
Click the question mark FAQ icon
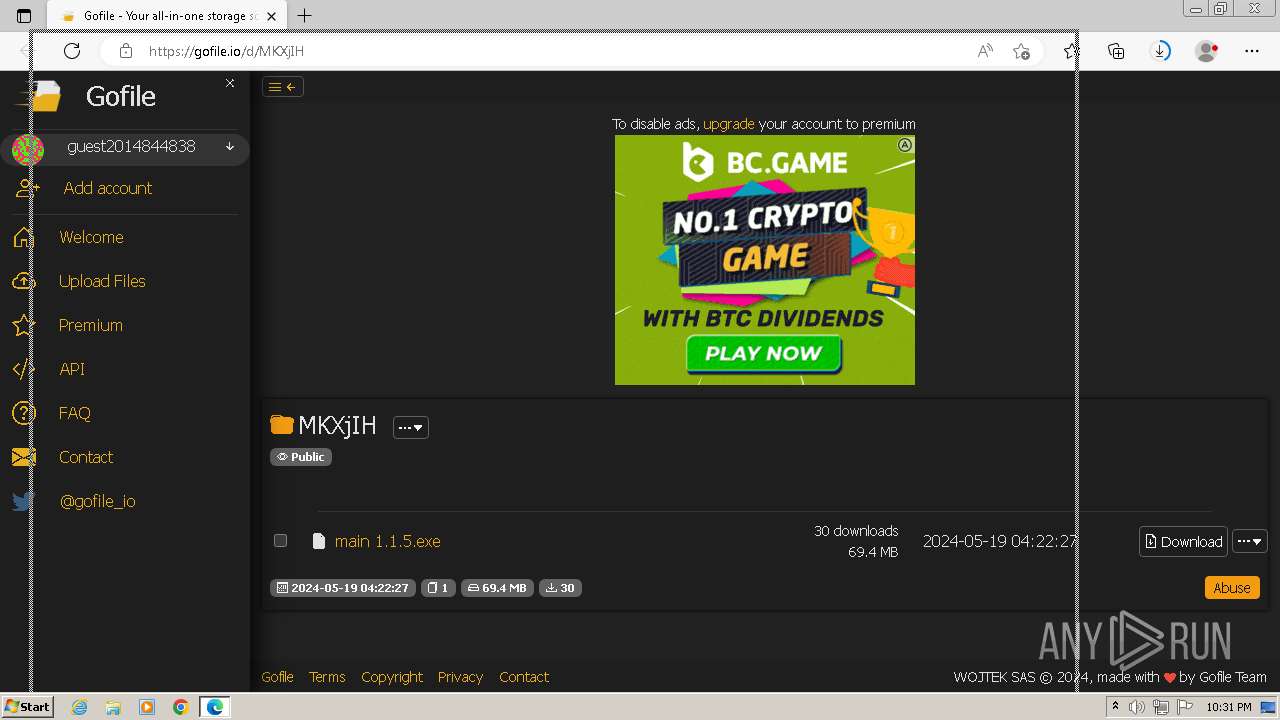24,413
